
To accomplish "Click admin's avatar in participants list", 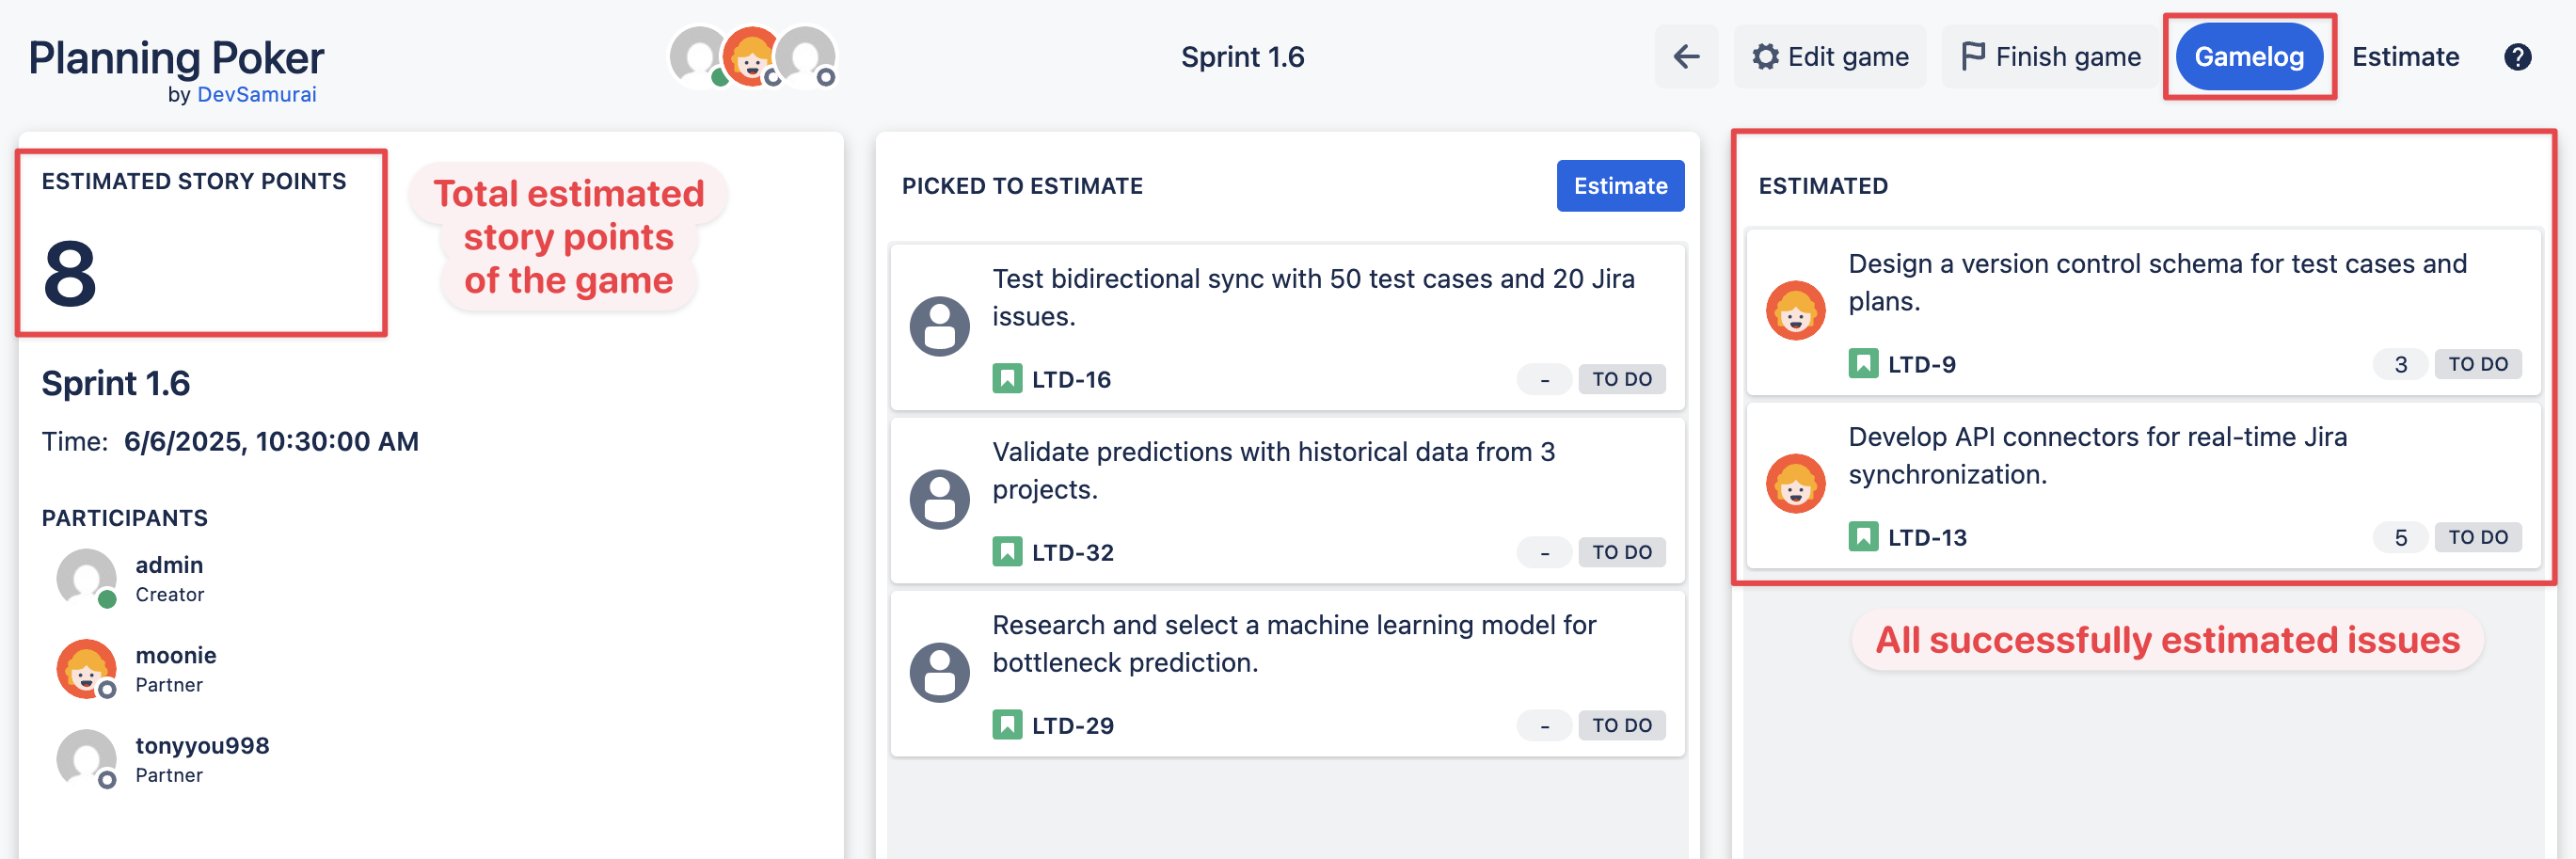I will coord(86,577).
